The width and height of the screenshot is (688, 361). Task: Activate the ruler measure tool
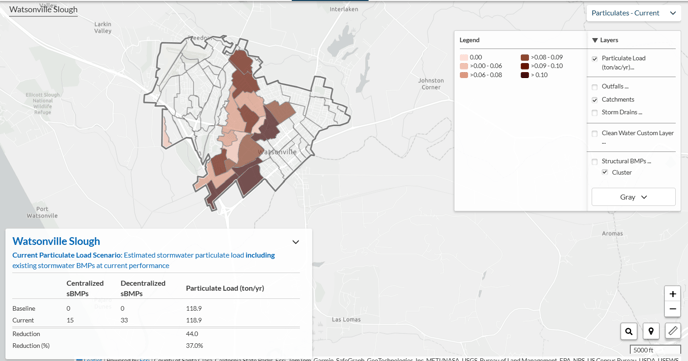tap(673, 331)
